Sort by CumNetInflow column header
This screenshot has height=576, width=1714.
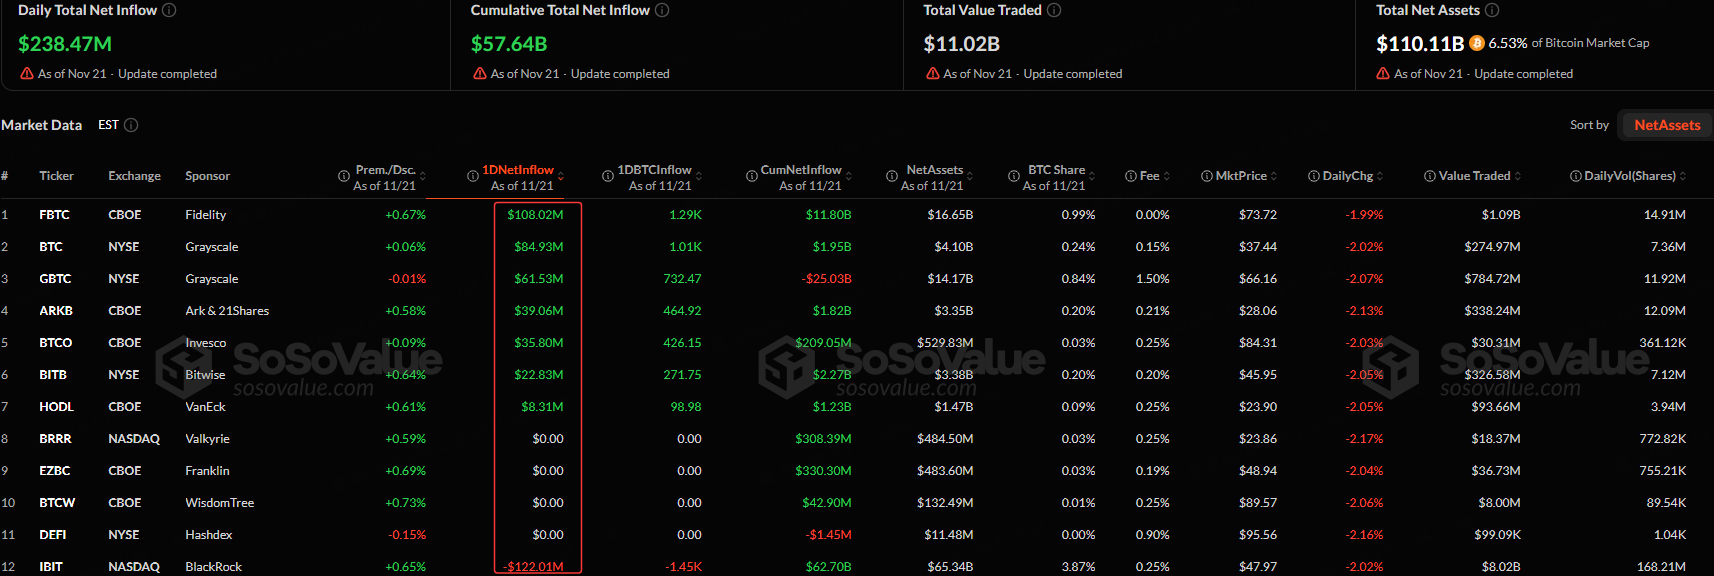[x=800, y=170]
